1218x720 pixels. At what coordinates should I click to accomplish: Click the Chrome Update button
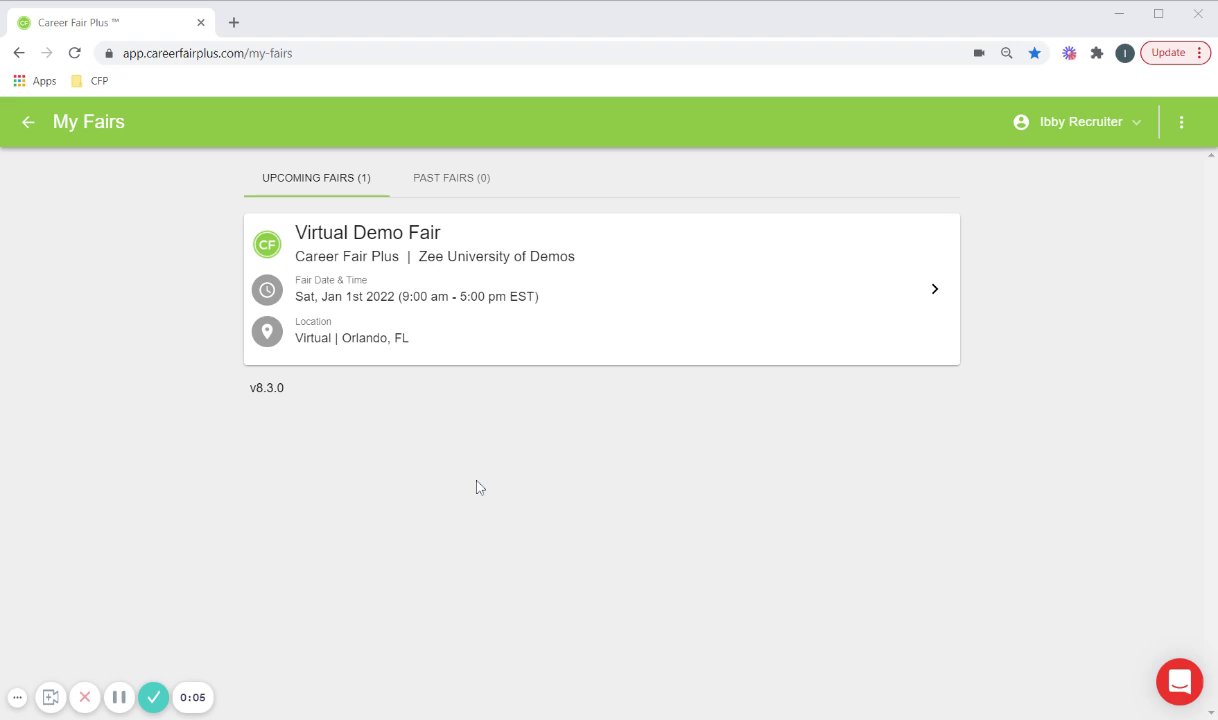pyautogui.click(x=1174, y=53)
